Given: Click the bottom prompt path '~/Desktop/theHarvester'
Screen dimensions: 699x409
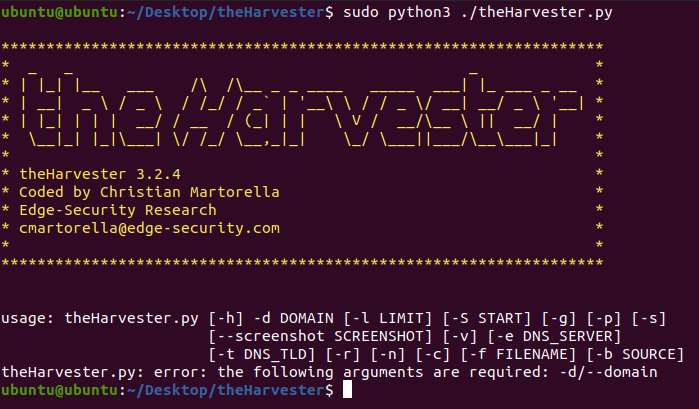Looking at the screenshot, I should pyautogui.click(x=226, y=390).
